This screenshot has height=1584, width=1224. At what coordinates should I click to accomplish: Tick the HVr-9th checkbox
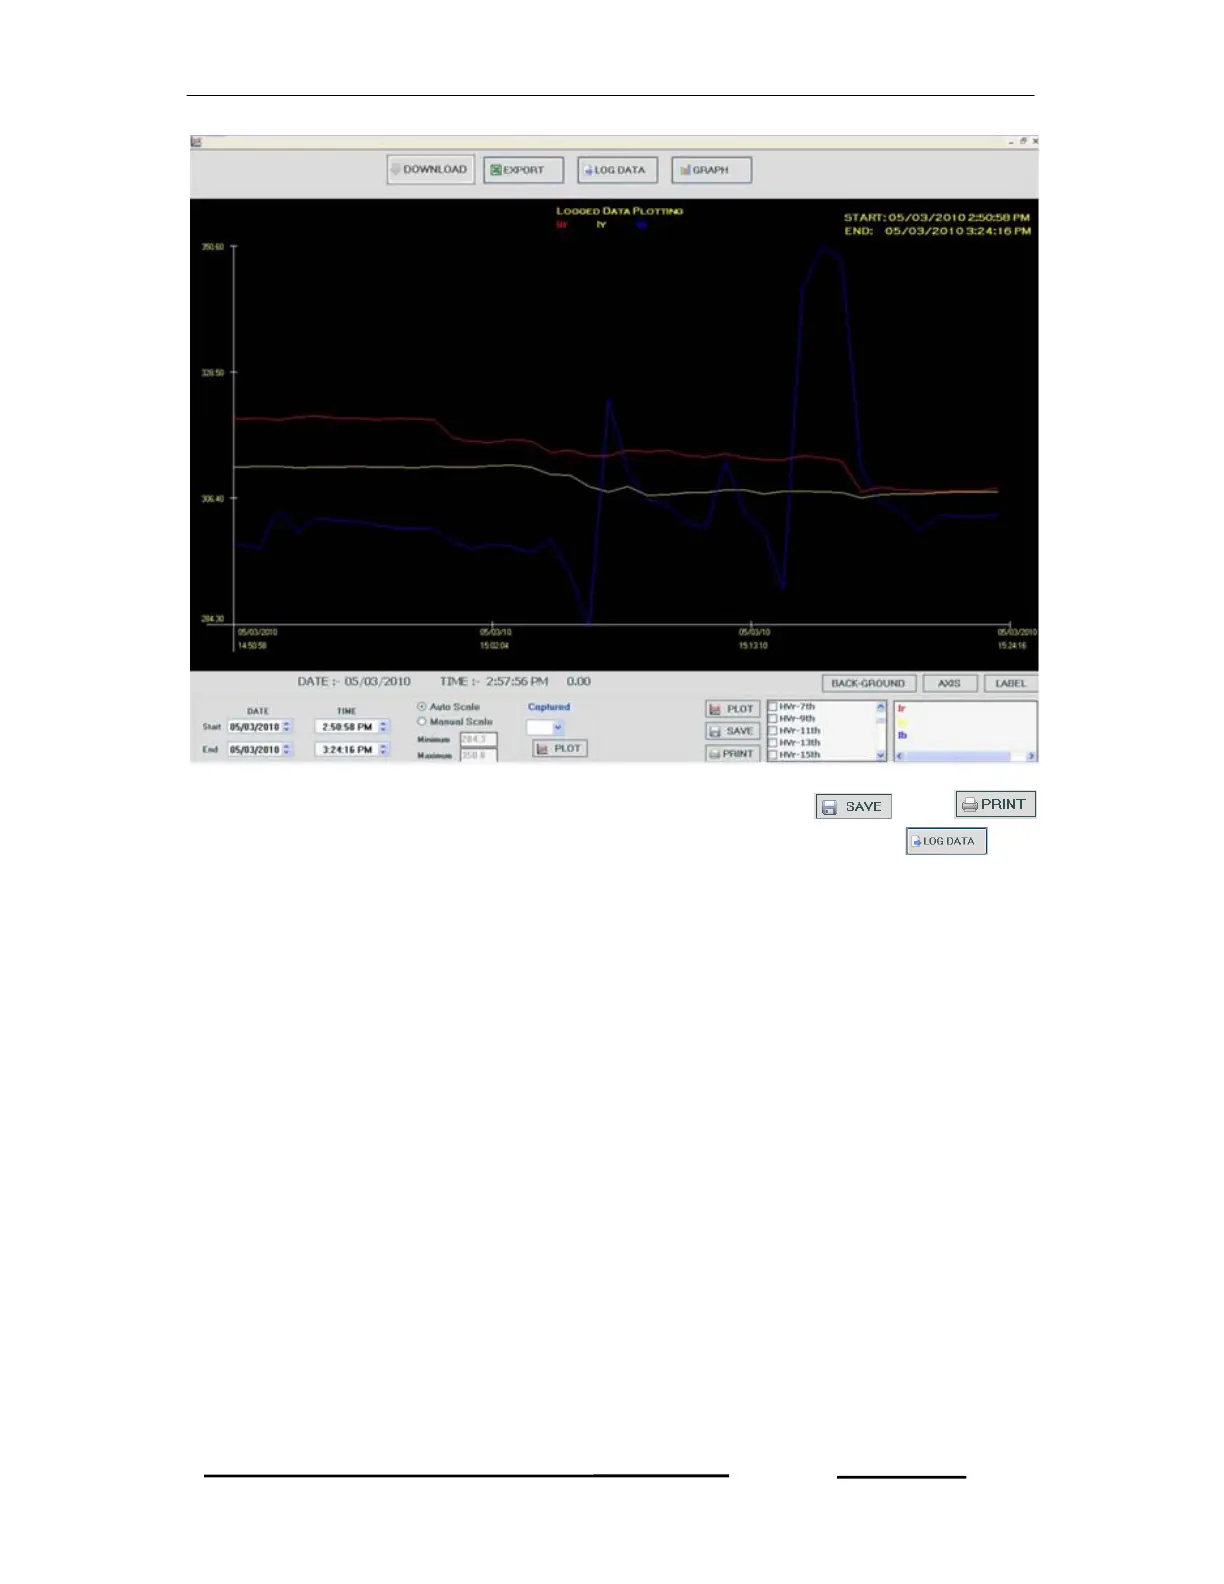tap(773, 719)
